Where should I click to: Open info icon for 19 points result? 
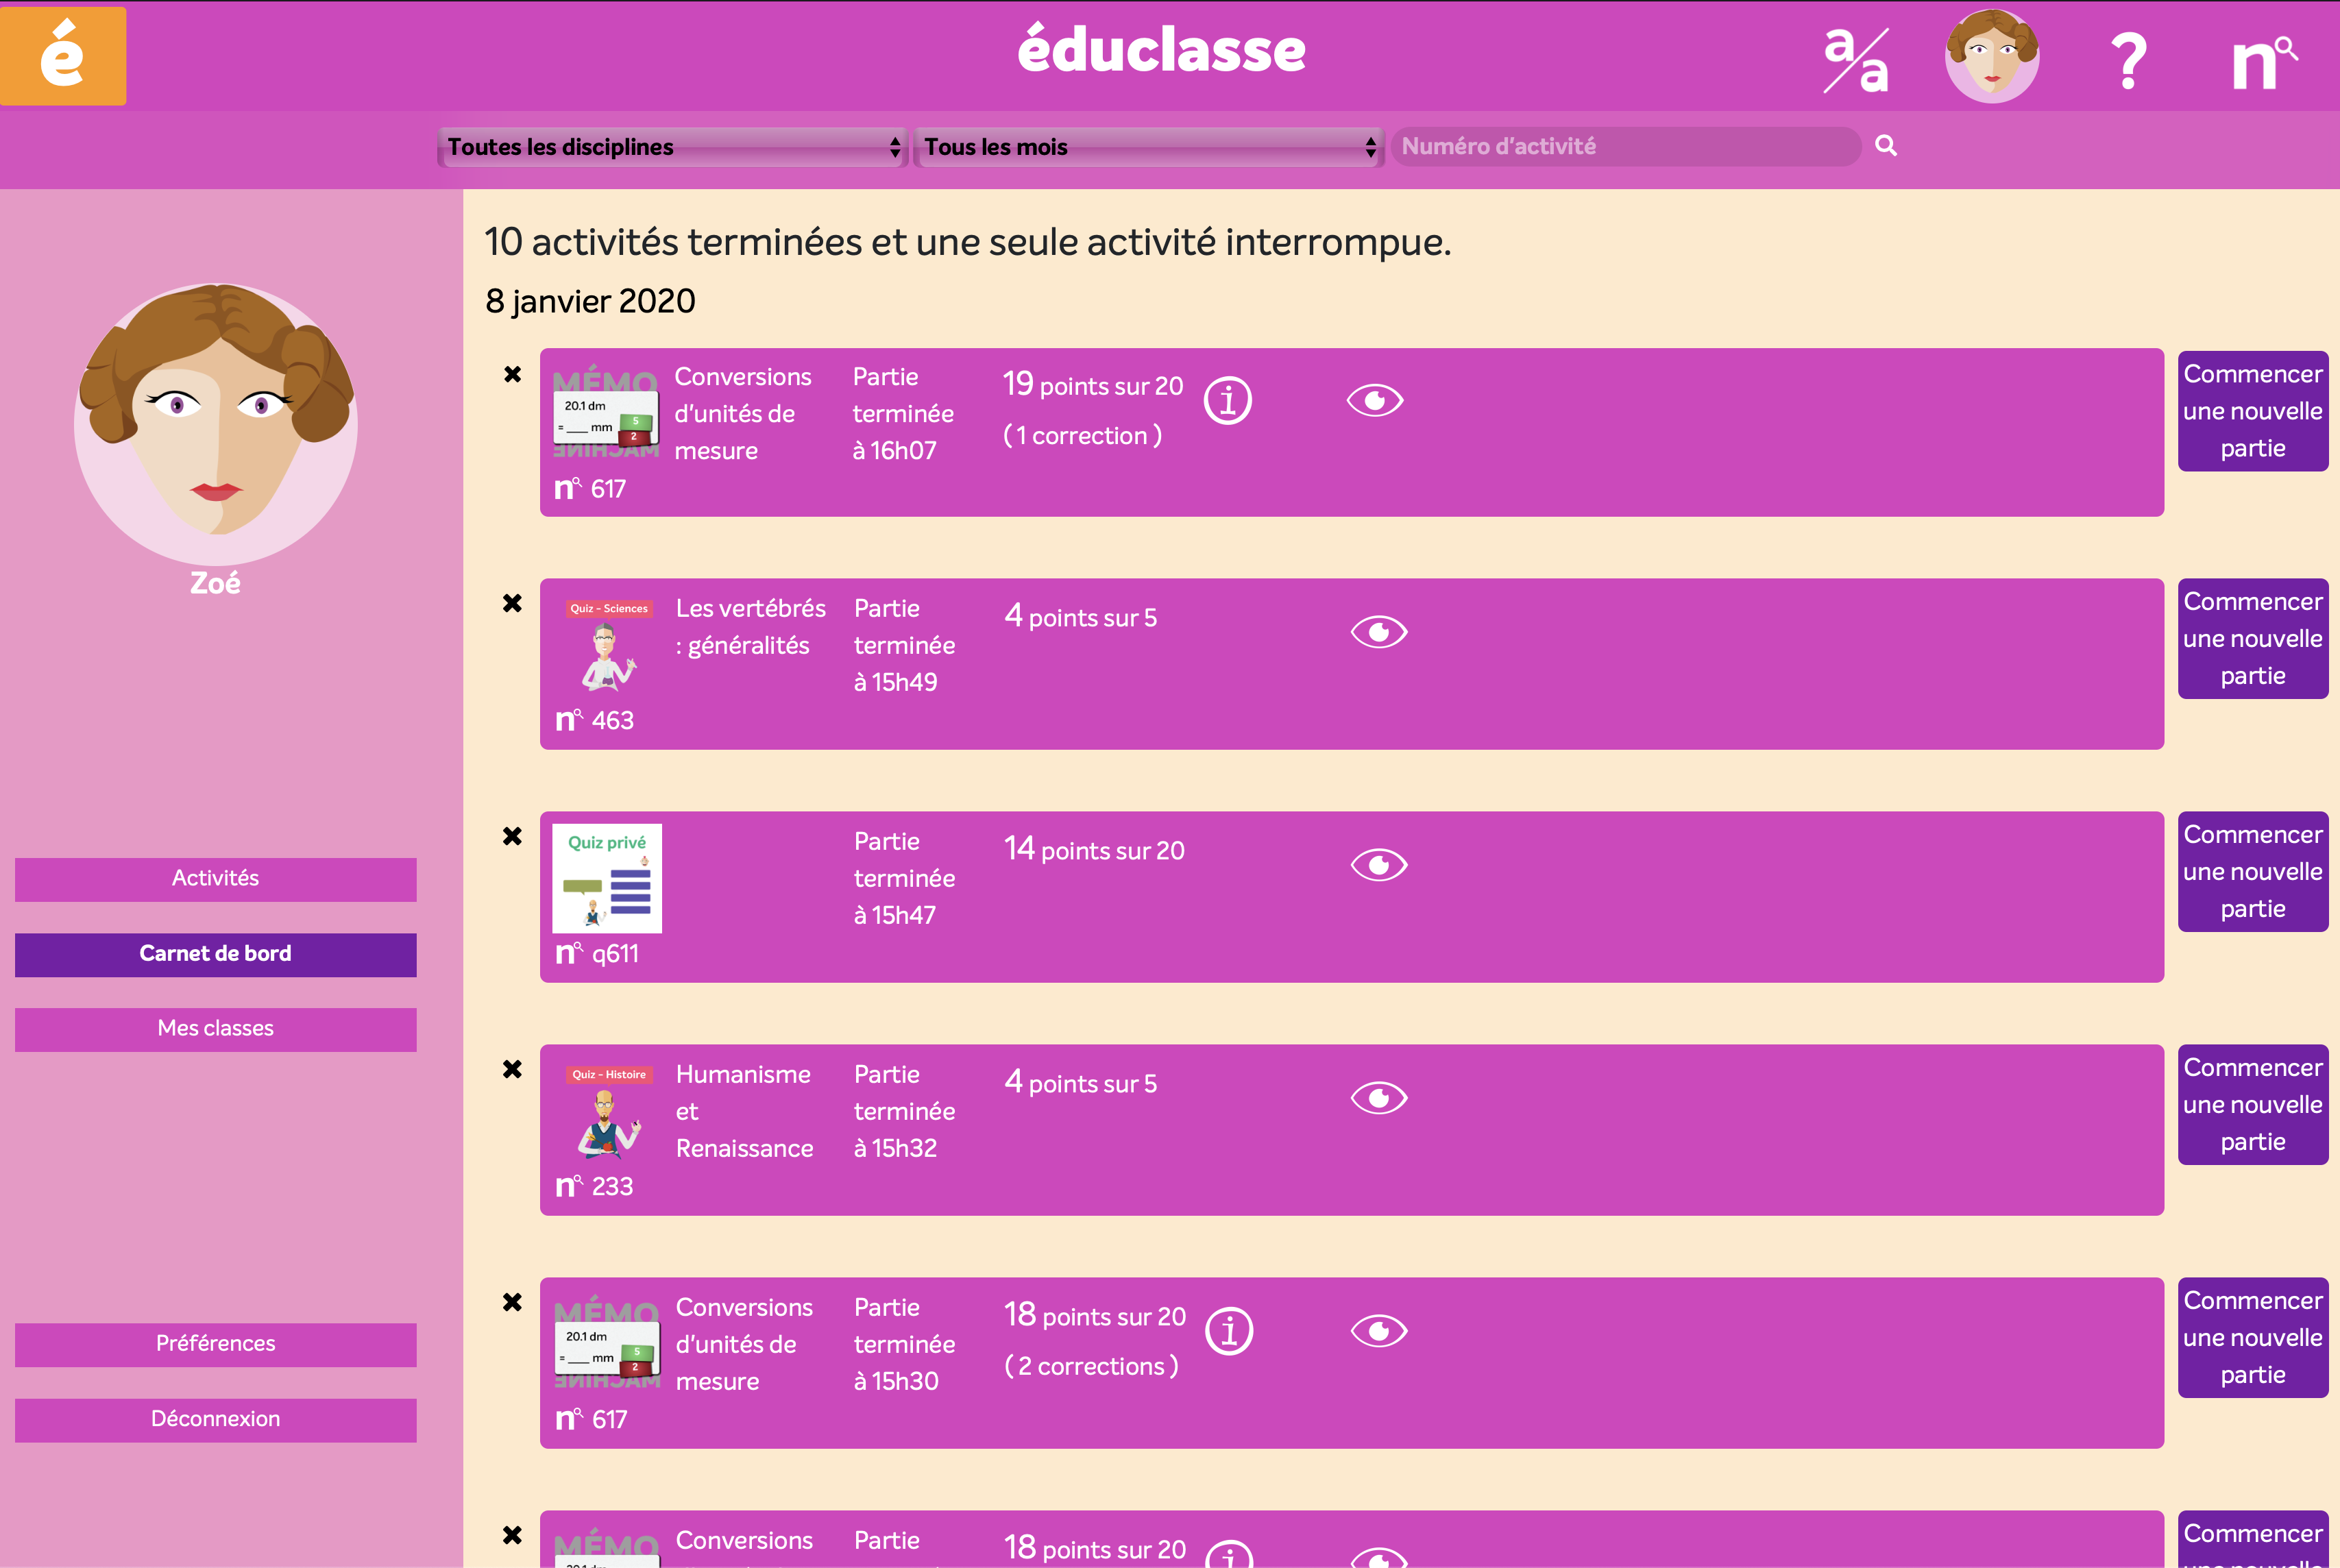point(1227,401)
